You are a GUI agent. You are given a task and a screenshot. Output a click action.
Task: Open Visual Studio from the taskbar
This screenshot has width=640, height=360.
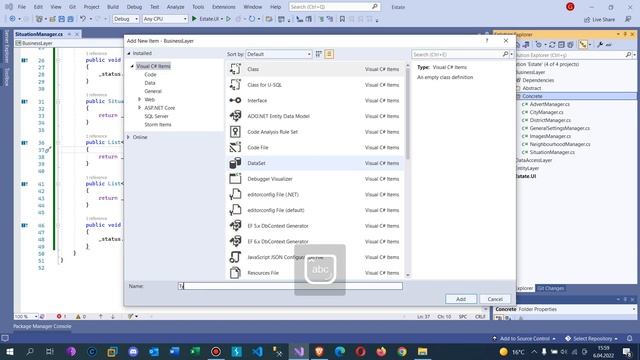pos(299,351)
